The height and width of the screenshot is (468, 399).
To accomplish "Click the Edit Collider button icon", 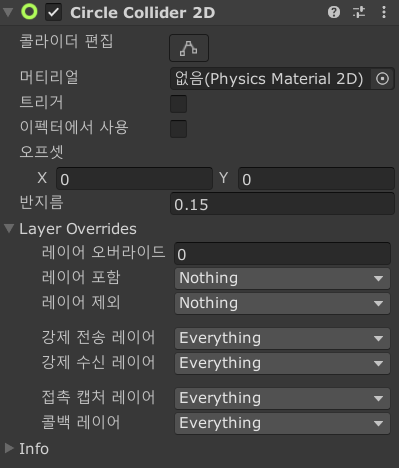I will coord(189,48).
